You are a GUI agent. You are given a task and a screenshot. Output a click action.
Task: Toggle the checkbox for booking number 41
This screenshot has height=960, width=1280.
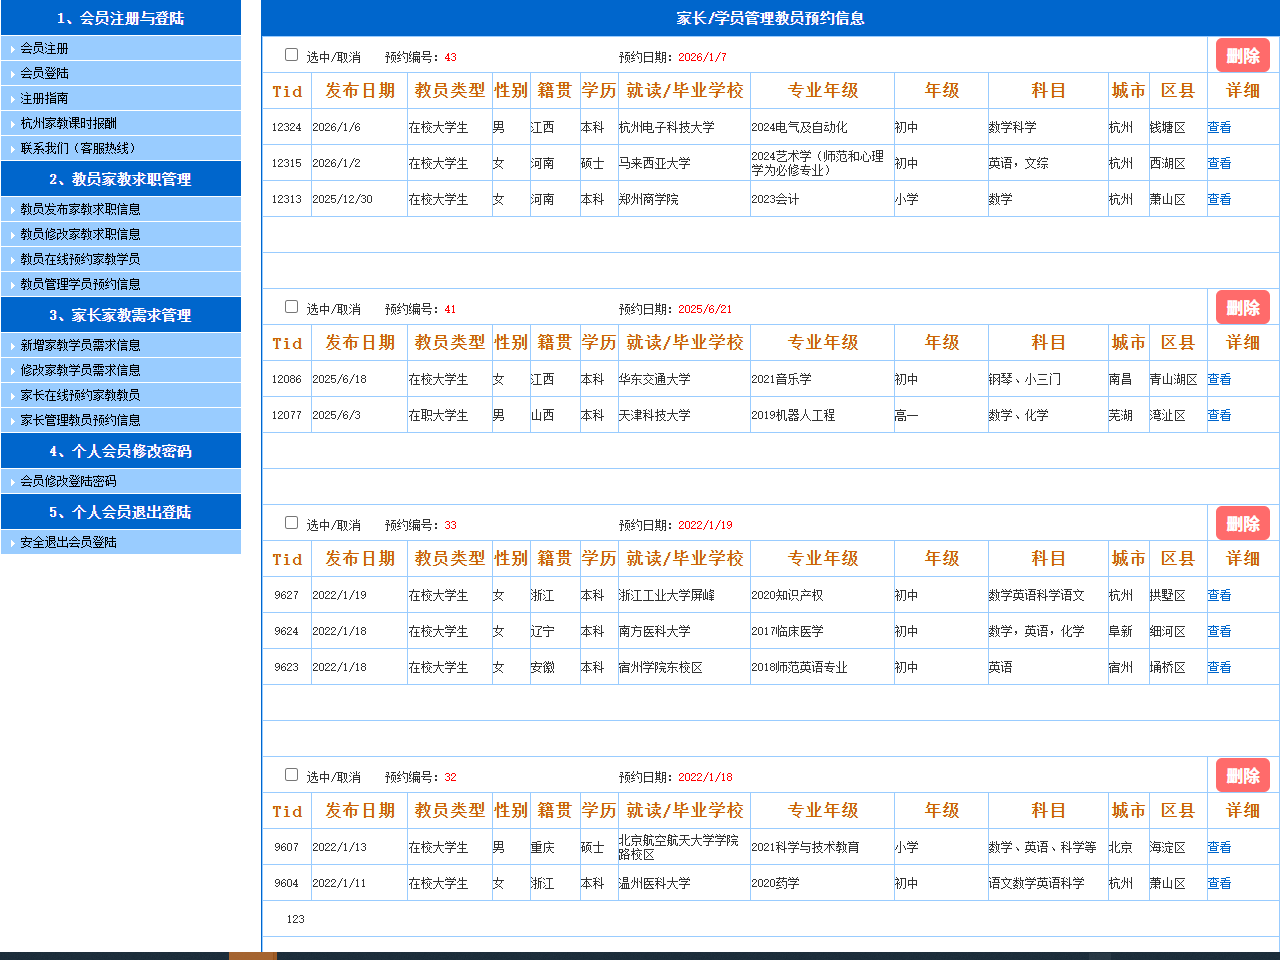(291, 307)
